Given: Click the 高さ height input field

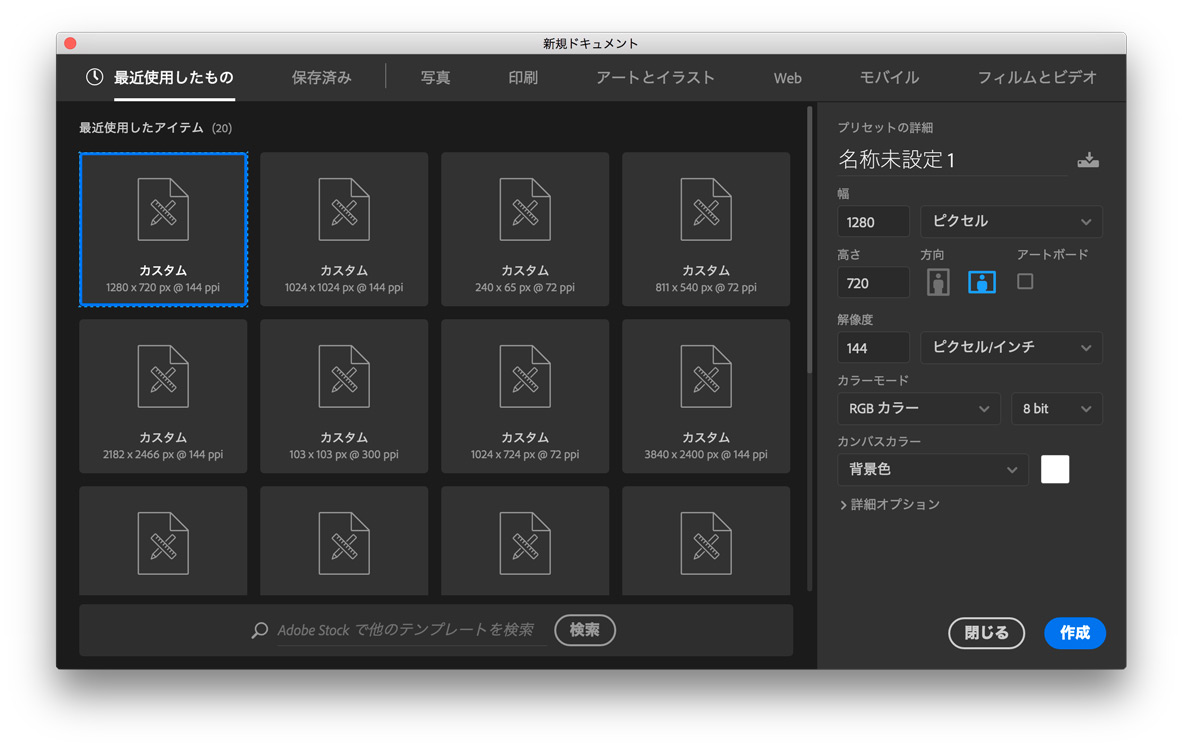Looking at the screenshot, I should coord(873,283).
